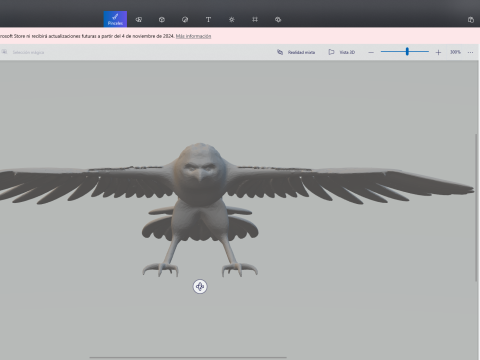This screenshot has width=480, height=360.
Task: Click the rotate handle below the eagle
Action: (x=200, y=286)
